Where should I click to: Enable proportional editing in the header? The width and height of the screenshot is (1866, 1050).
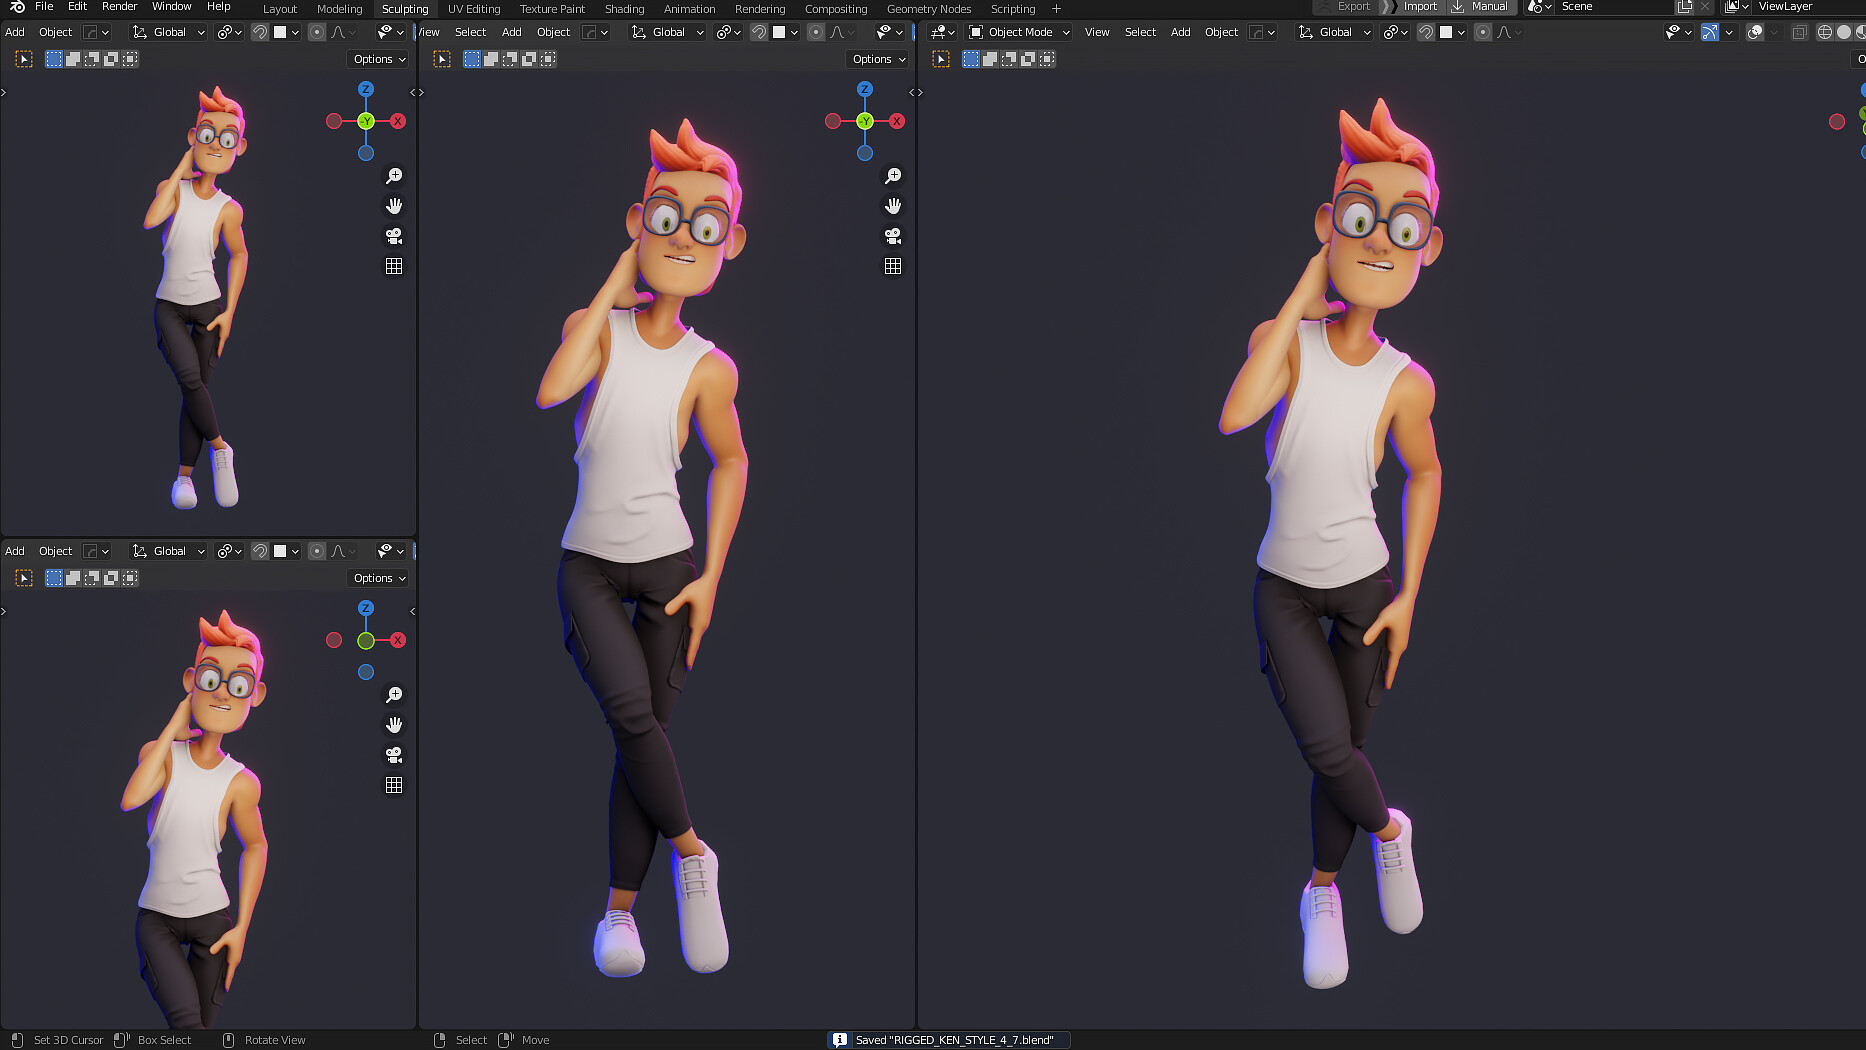click(1483, 31)
